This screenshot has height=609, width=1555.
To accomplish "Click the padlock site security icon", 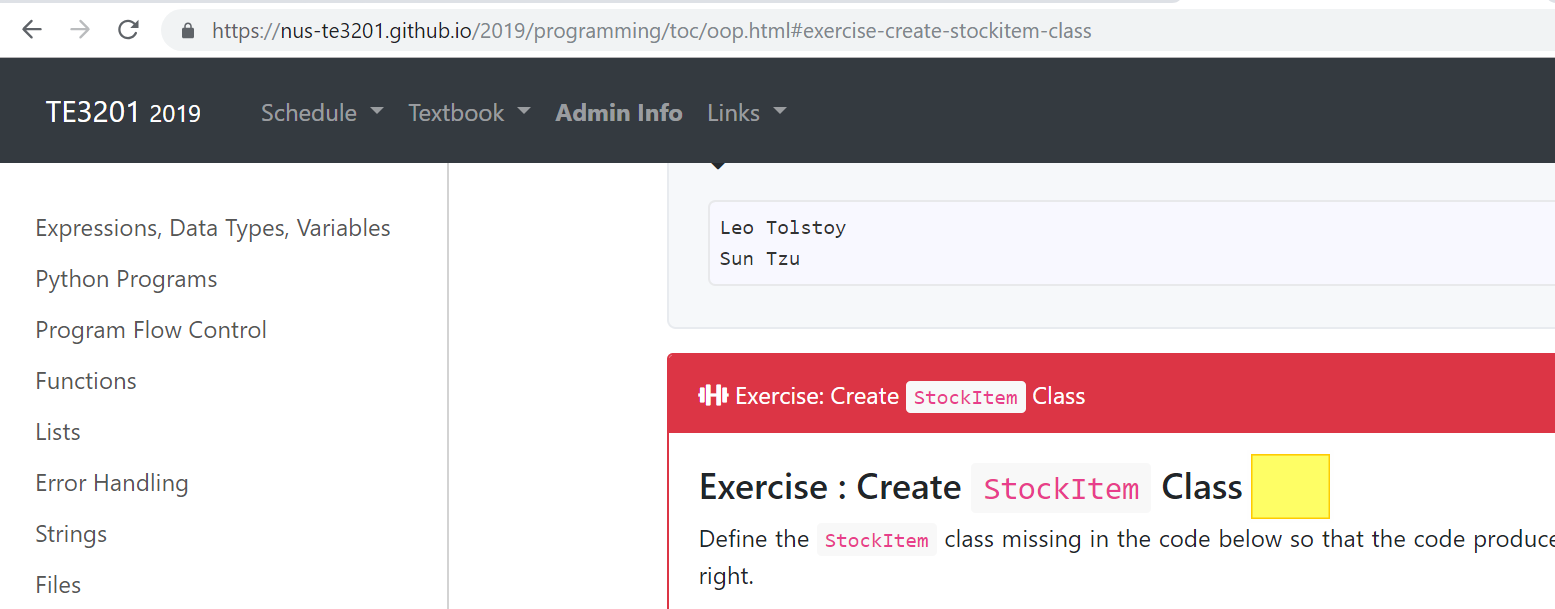I will 187,31.
